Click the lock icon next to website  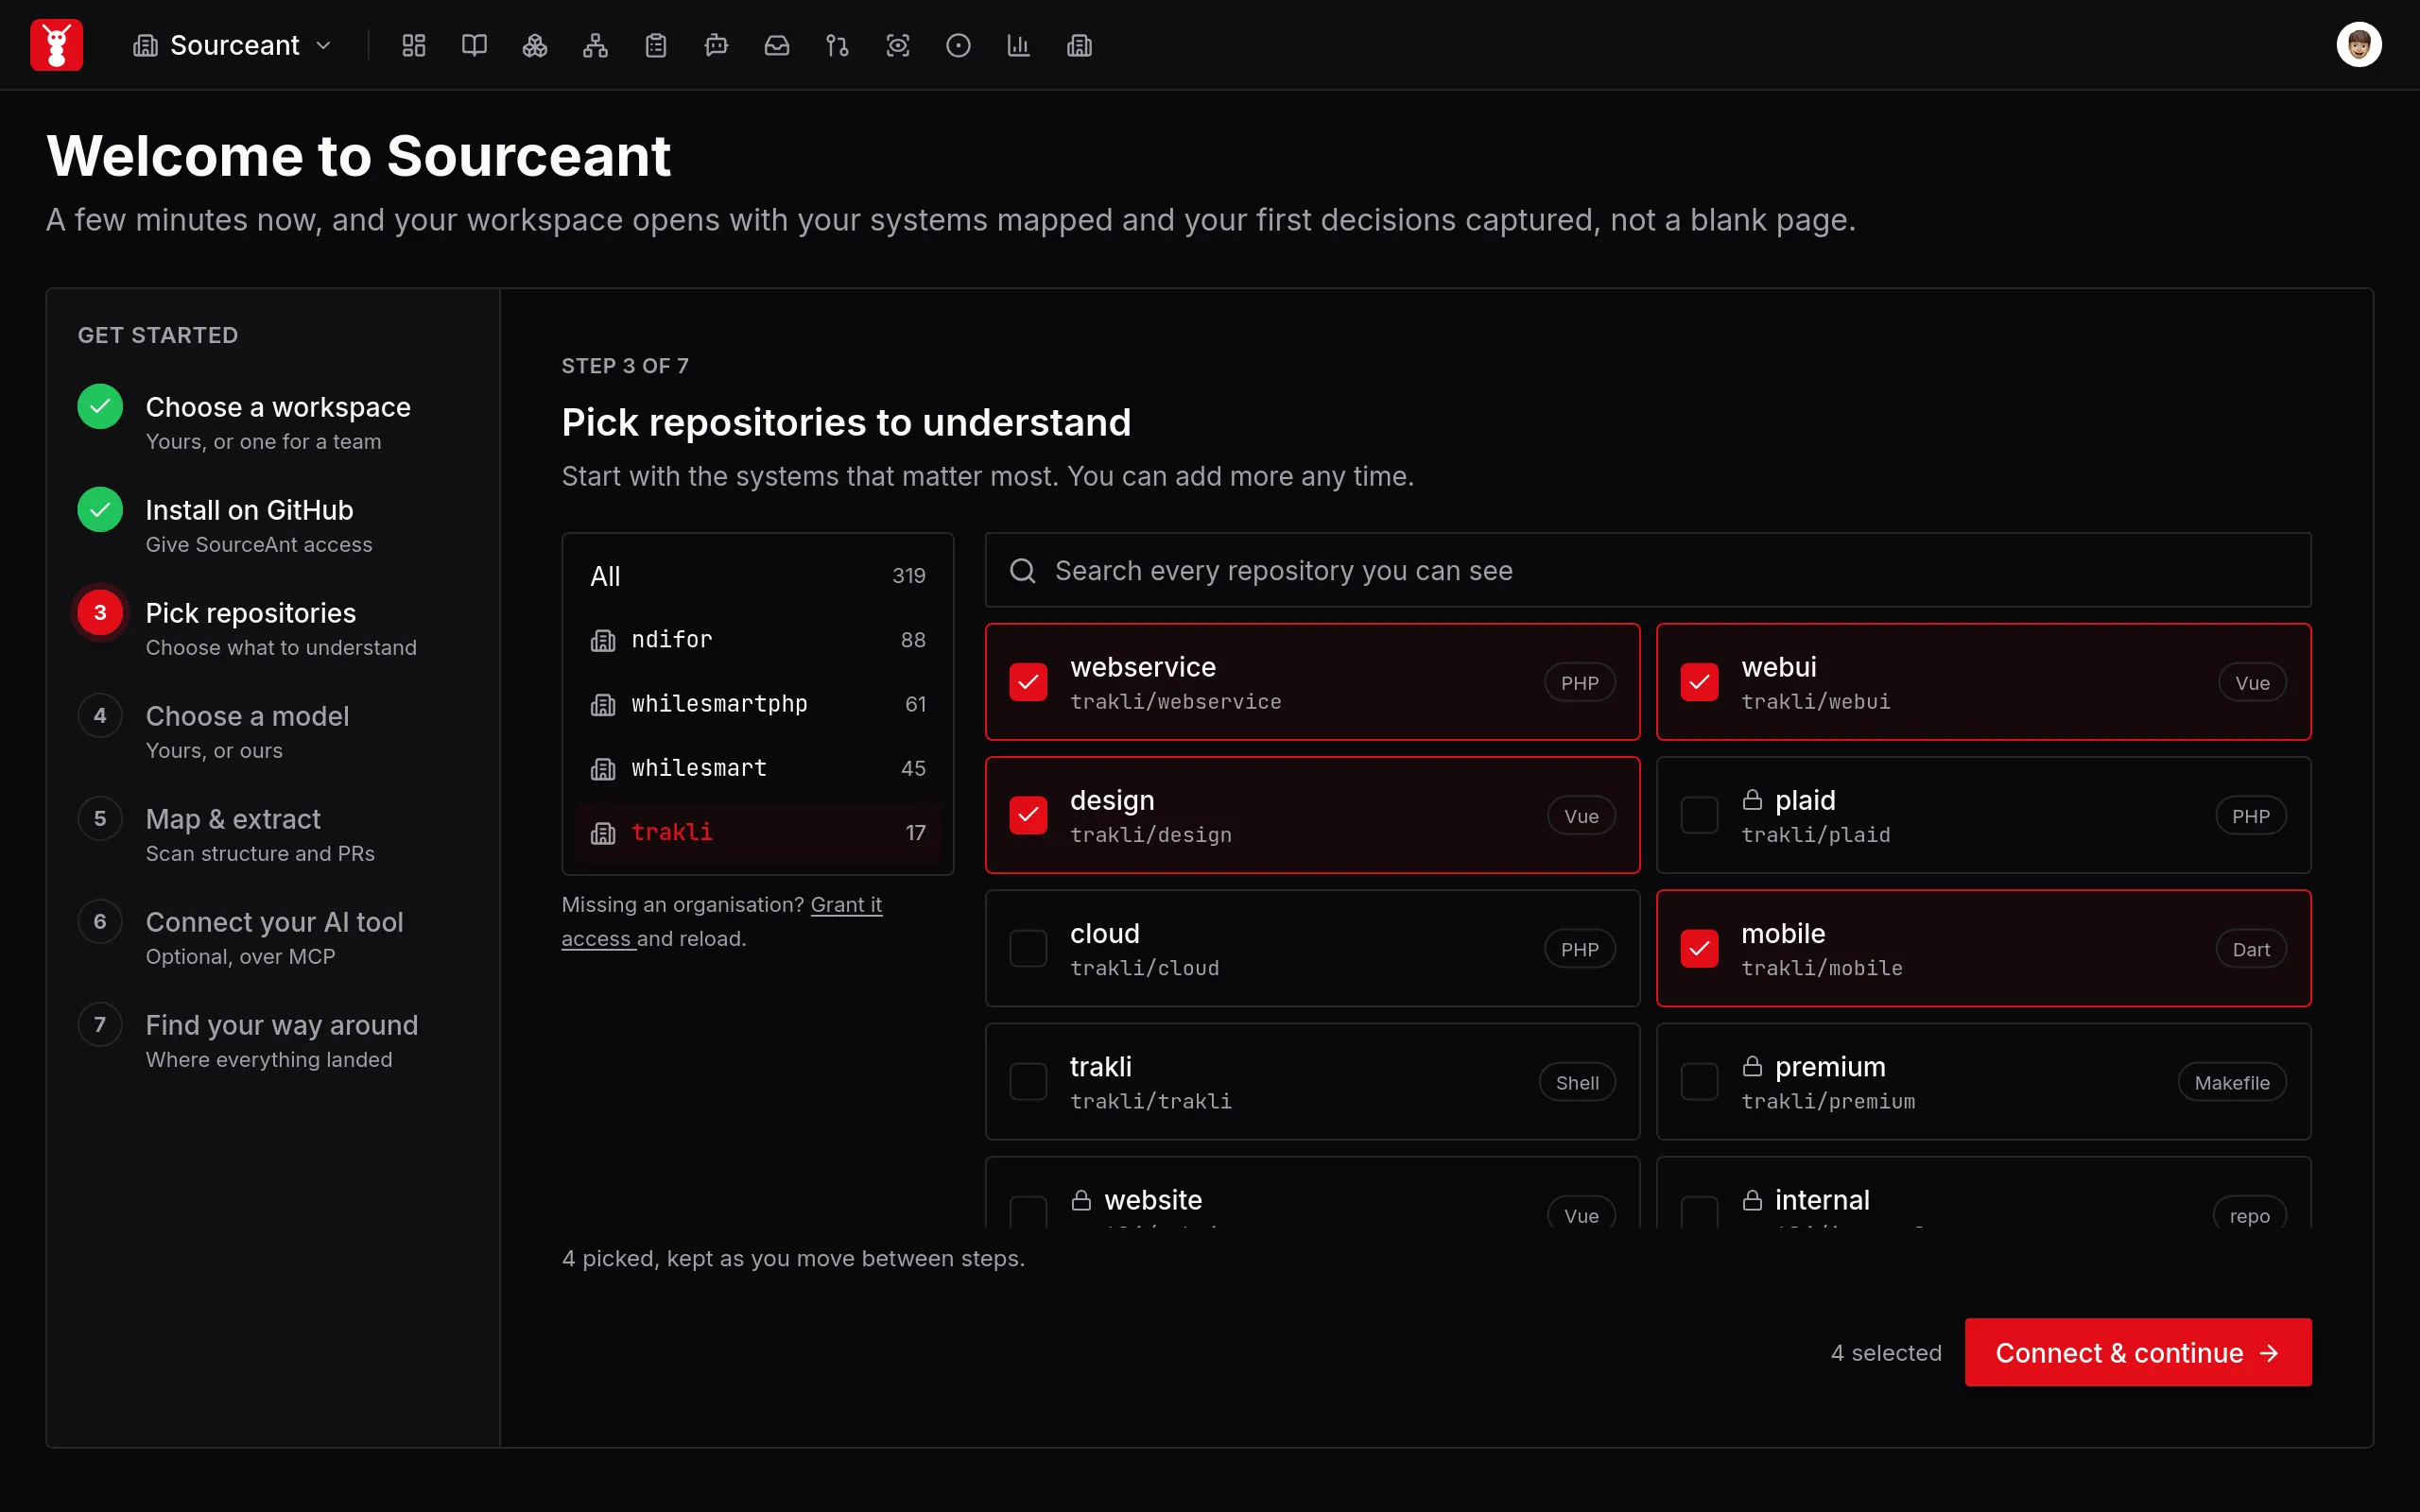tap(1081, 1199)
